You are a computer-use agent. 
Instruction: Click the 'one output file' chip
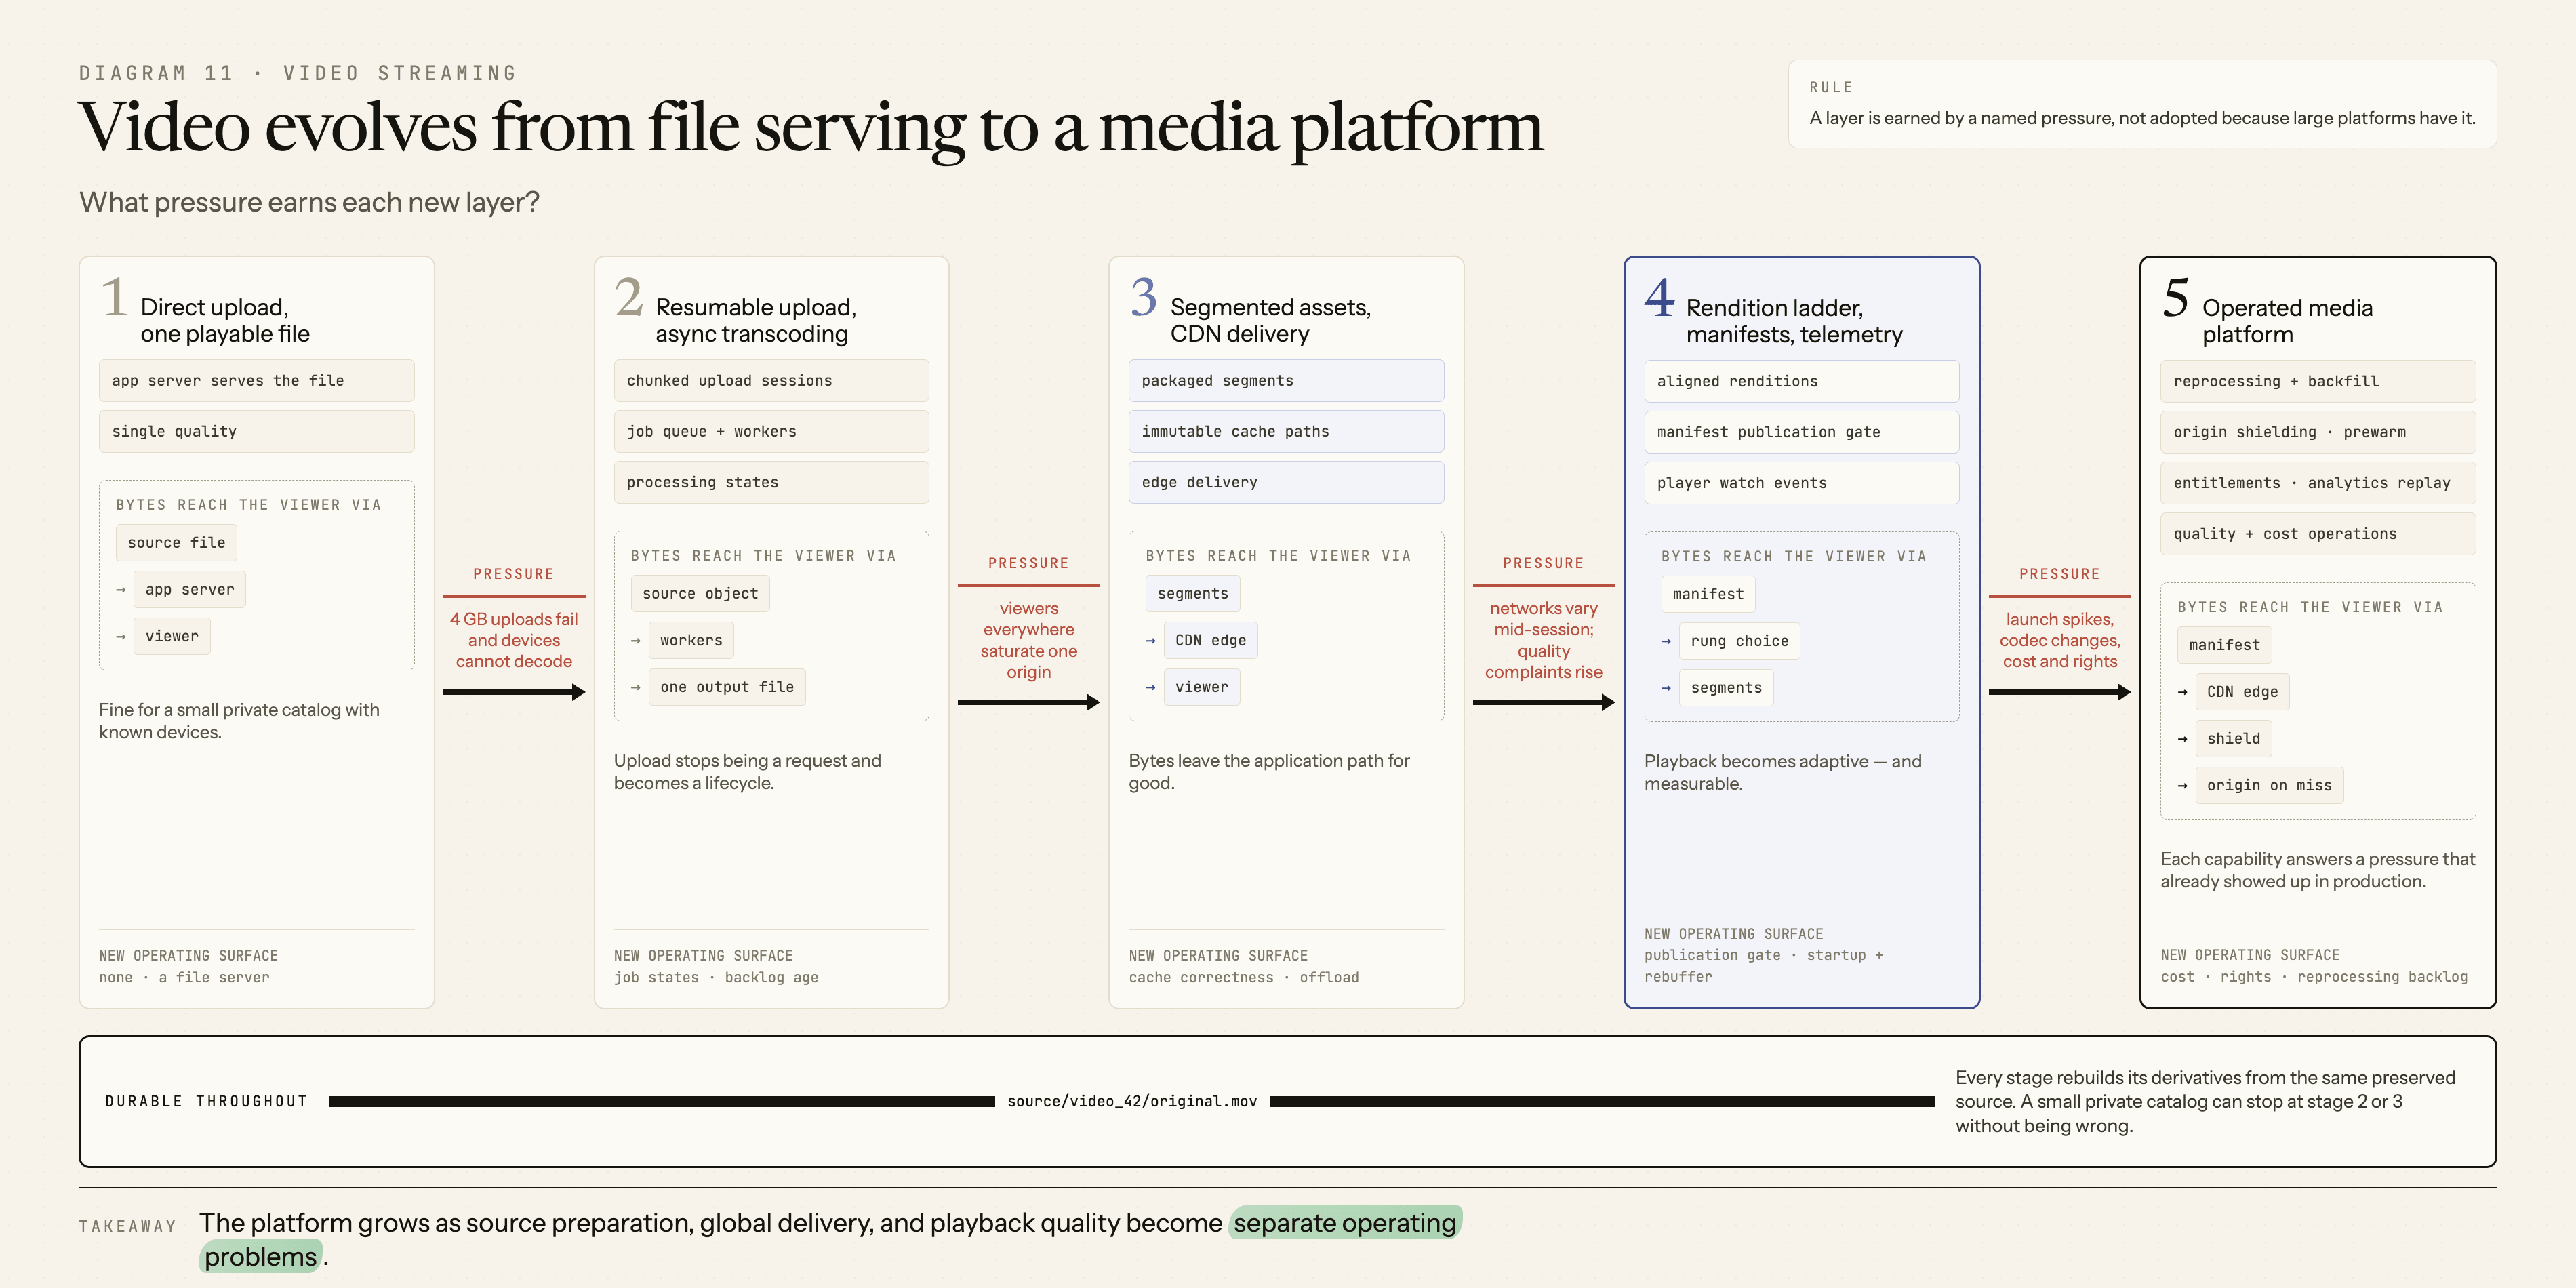pos(727,687)
